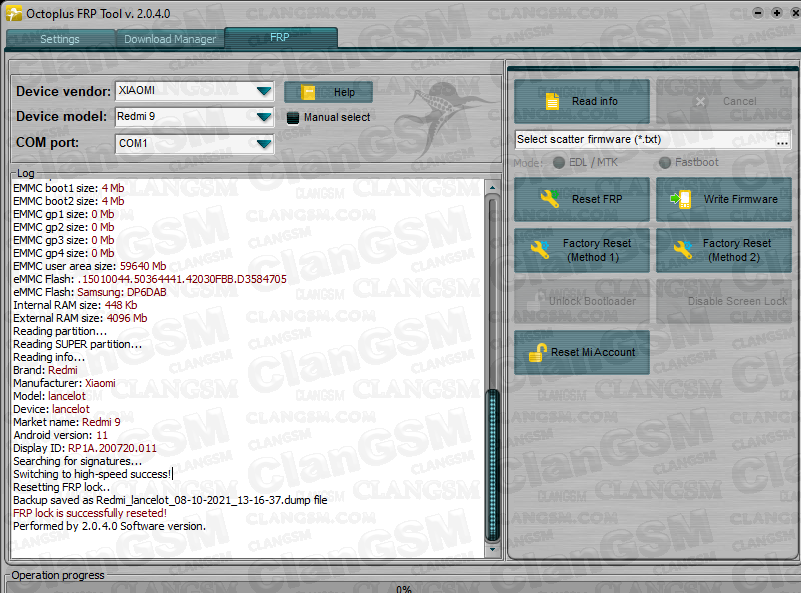Click the 'Switching to high-speed success!' log line
Viewport: 801px width, 593px height.
coord(92,474)
